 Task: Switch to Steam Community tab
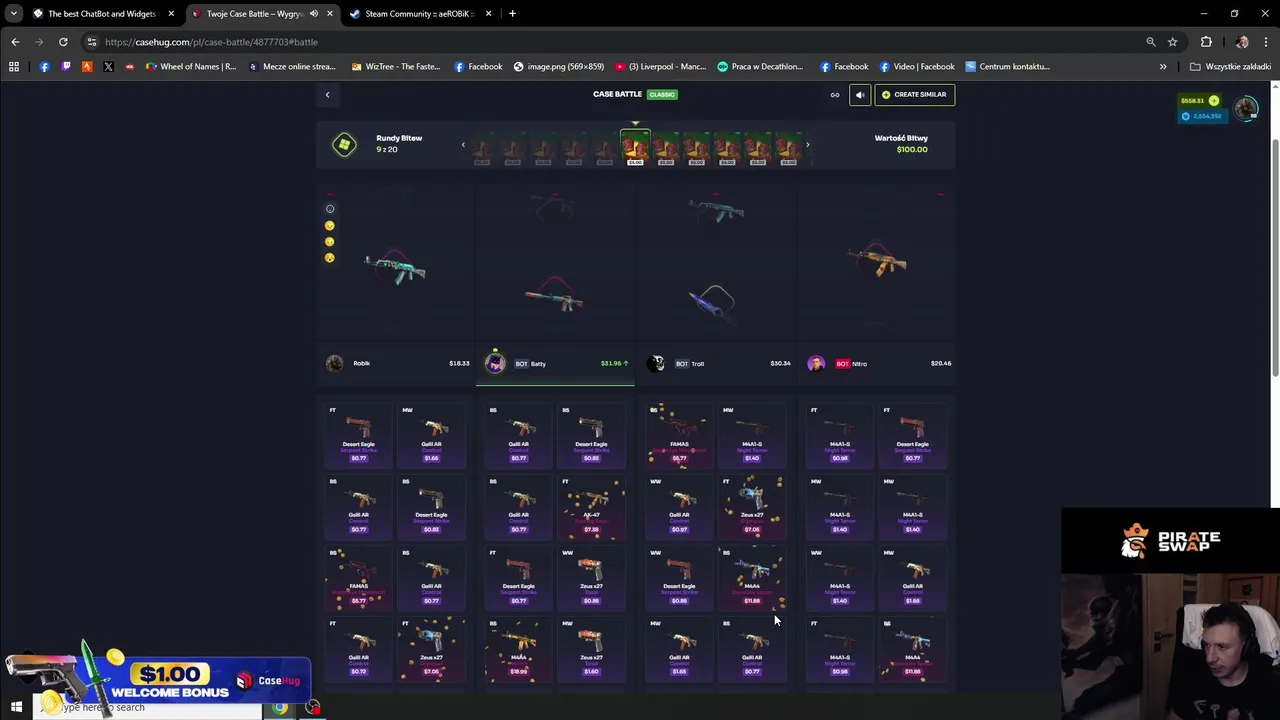pyautogui.click(x=418, y=14)
